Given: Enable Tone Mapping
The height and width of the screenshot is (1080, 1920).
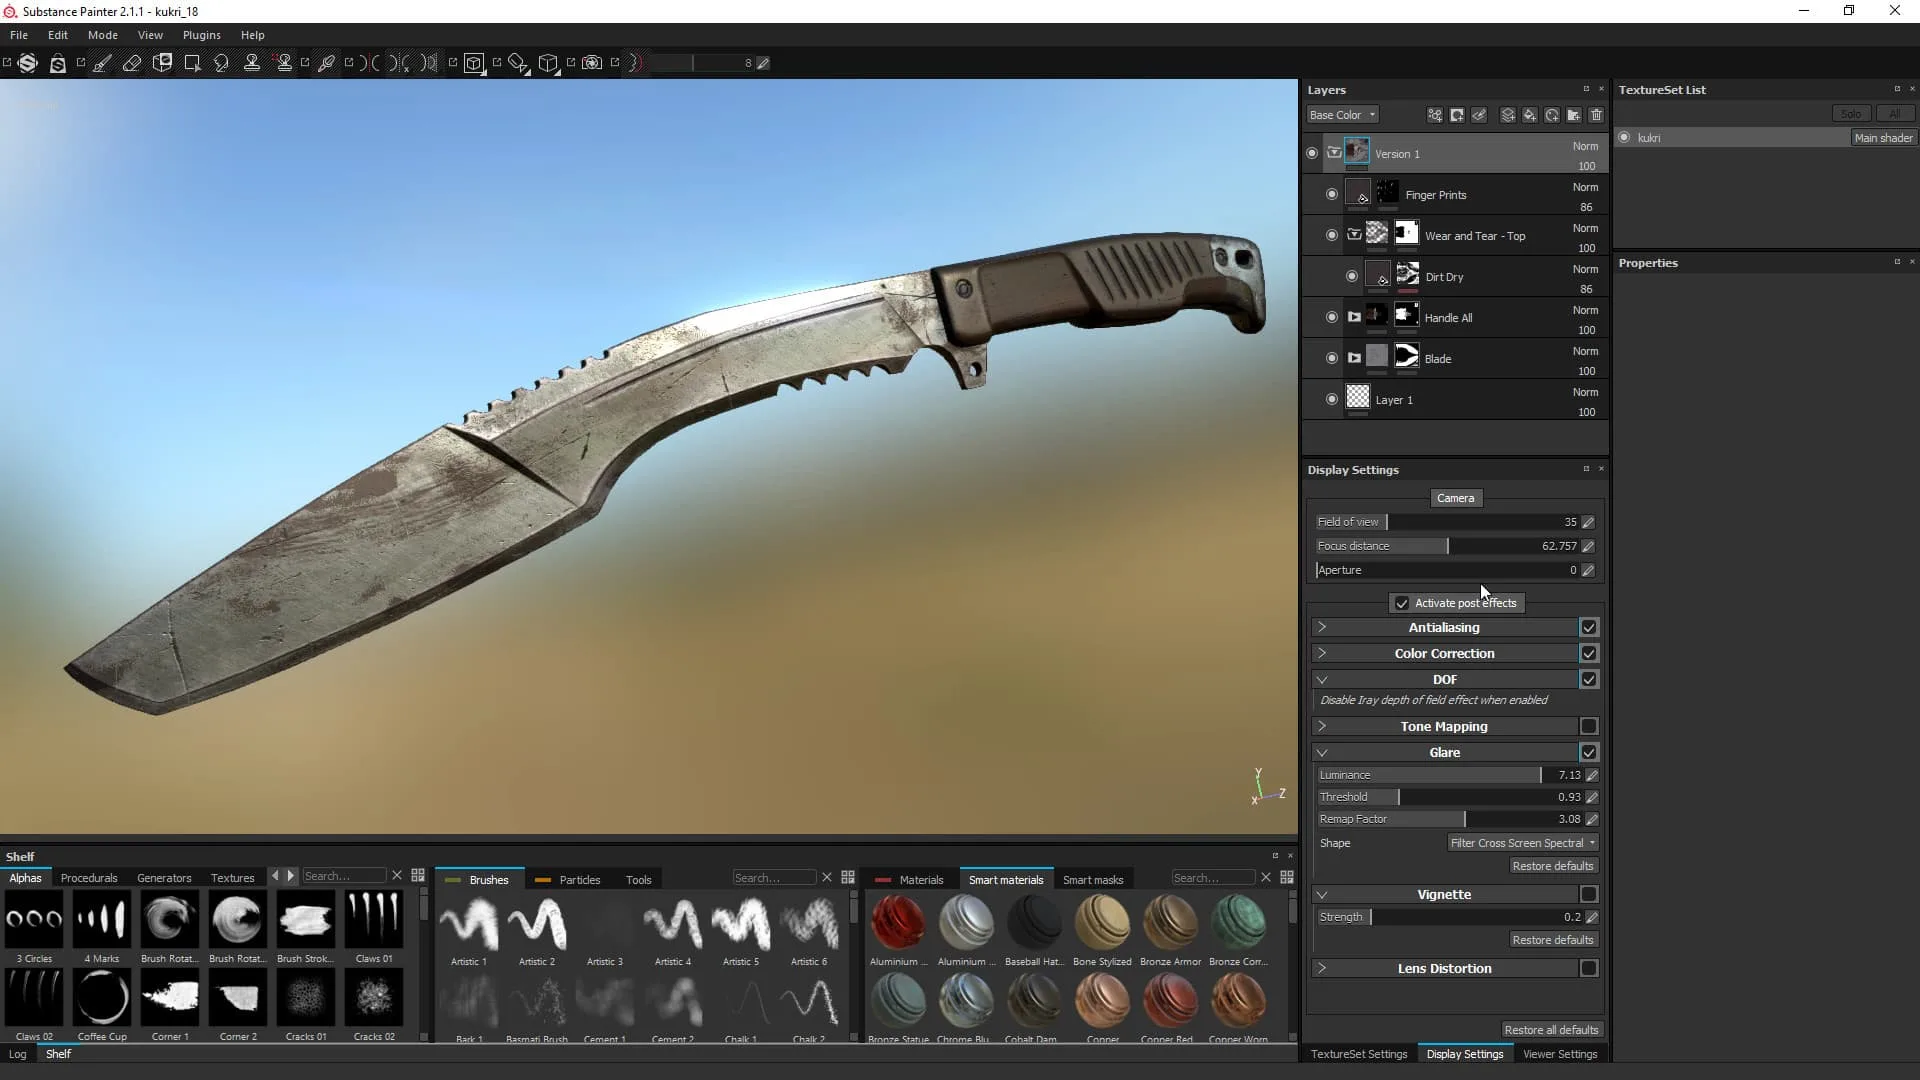Looking at the screenshot, I should [x=1588, y=726].
